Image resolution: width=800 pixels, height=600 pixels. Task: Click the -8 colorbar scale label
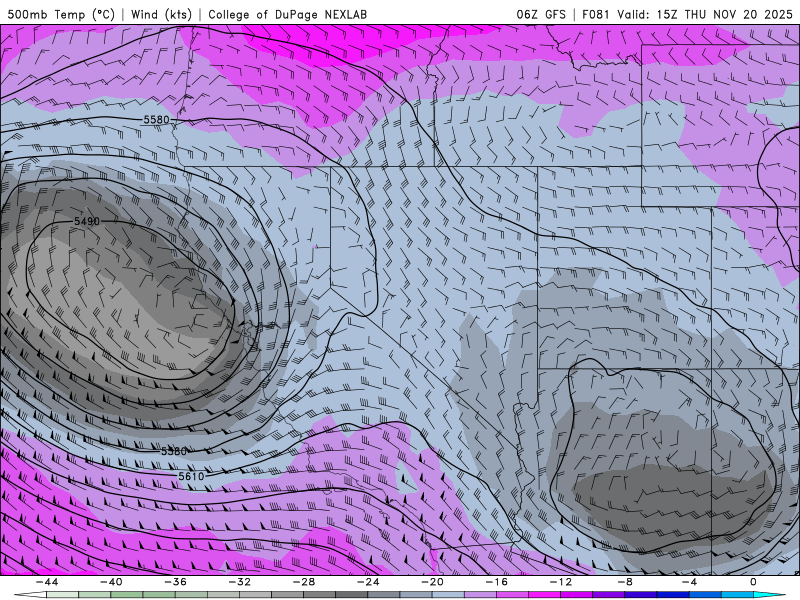pyautogui.click(x=625, y=582)
